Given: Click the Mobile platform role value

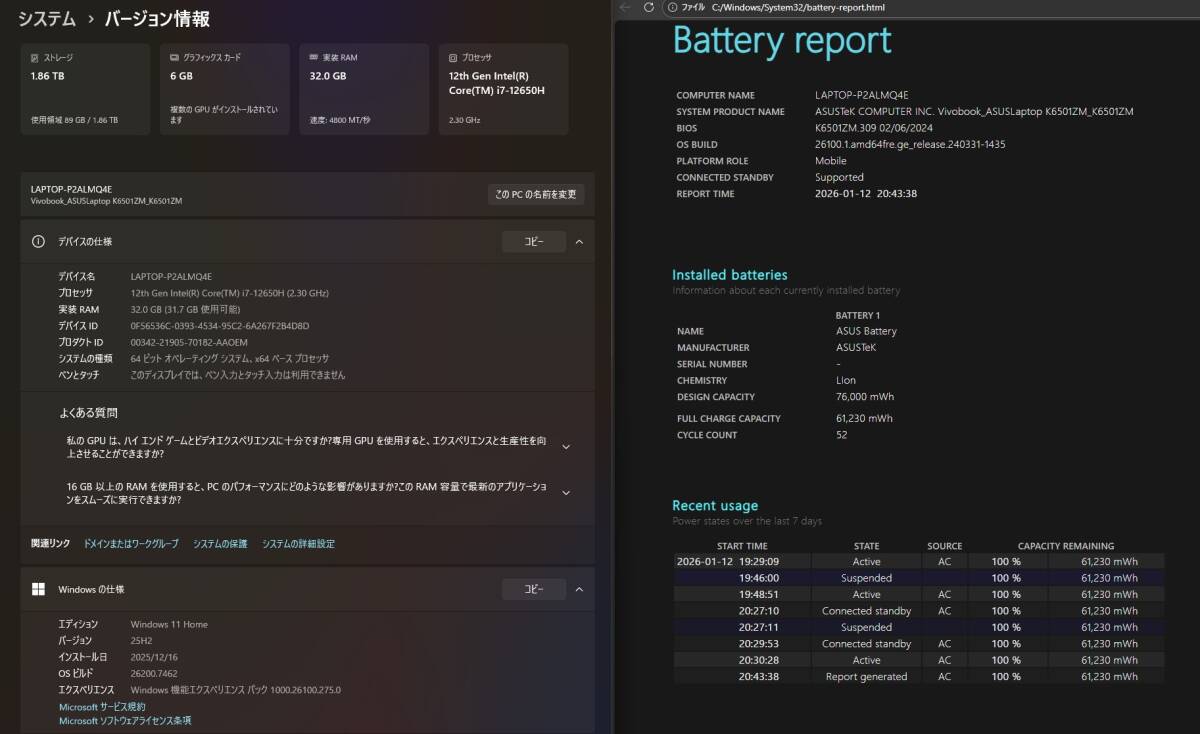Looking at the screenshot, I should coord(831,161).
